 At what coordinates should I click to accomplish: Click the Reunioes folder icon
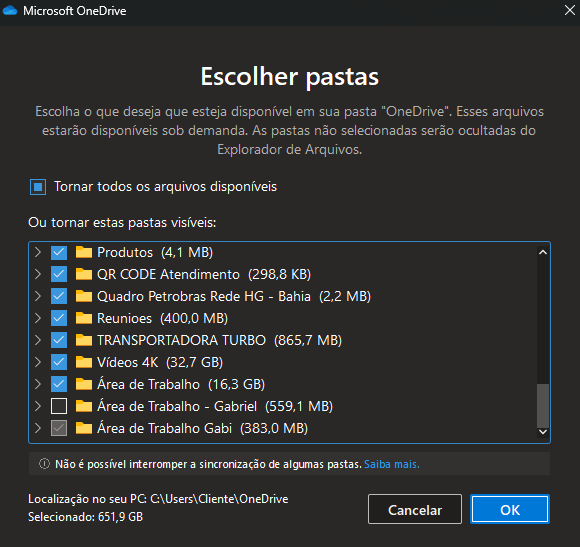[84, 318]
